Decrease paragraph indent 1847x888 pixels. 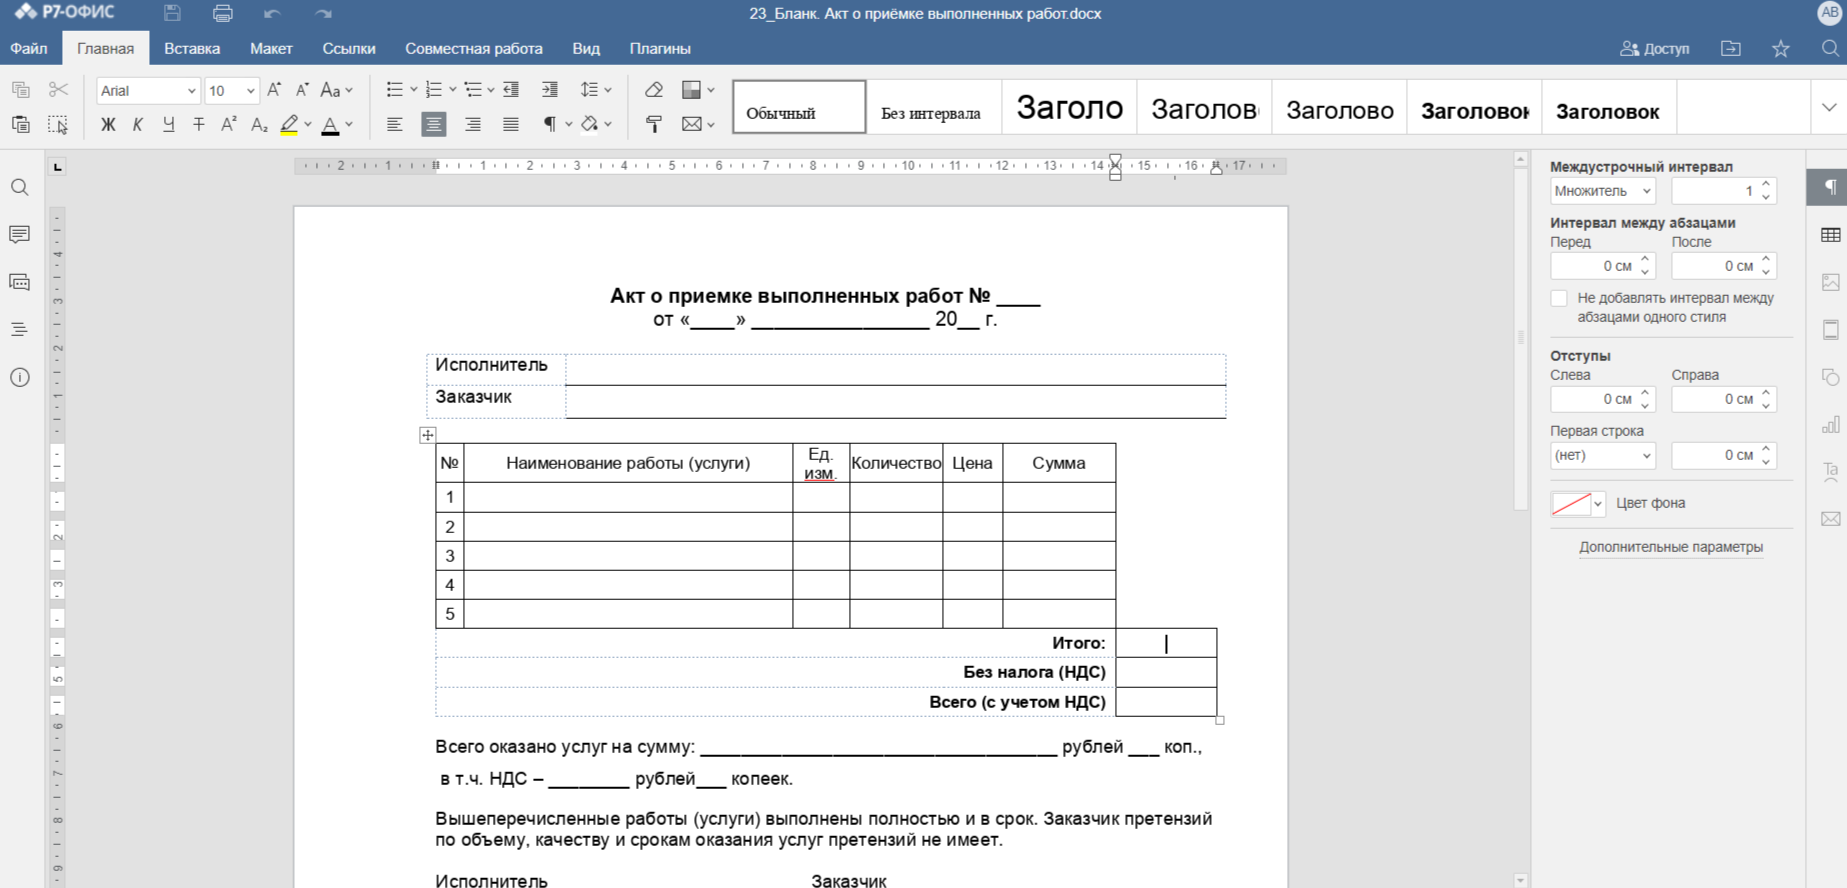511,90
